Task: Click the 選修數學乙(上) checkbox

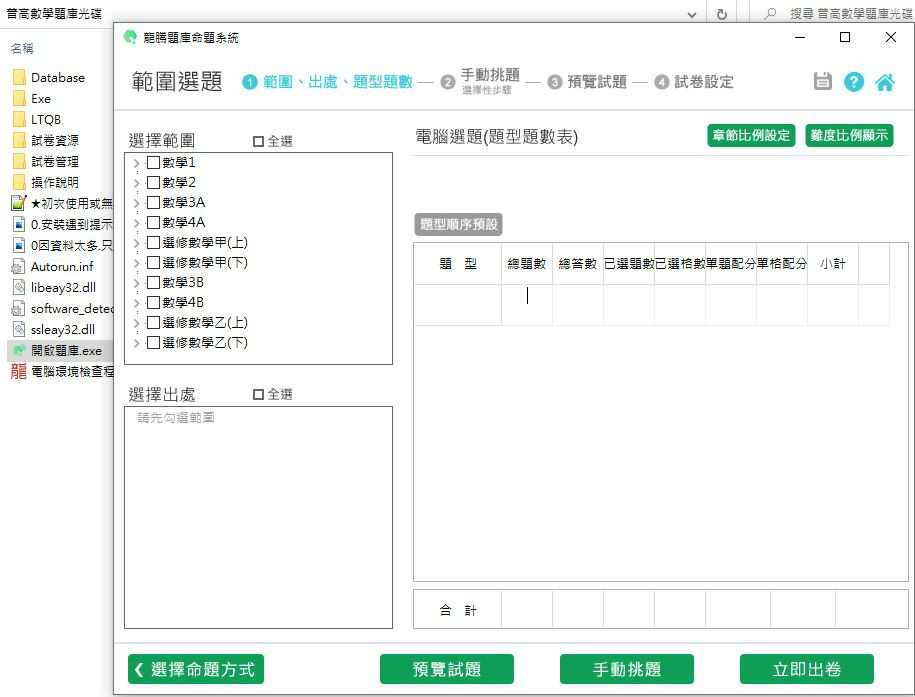Action: (153, 323)
